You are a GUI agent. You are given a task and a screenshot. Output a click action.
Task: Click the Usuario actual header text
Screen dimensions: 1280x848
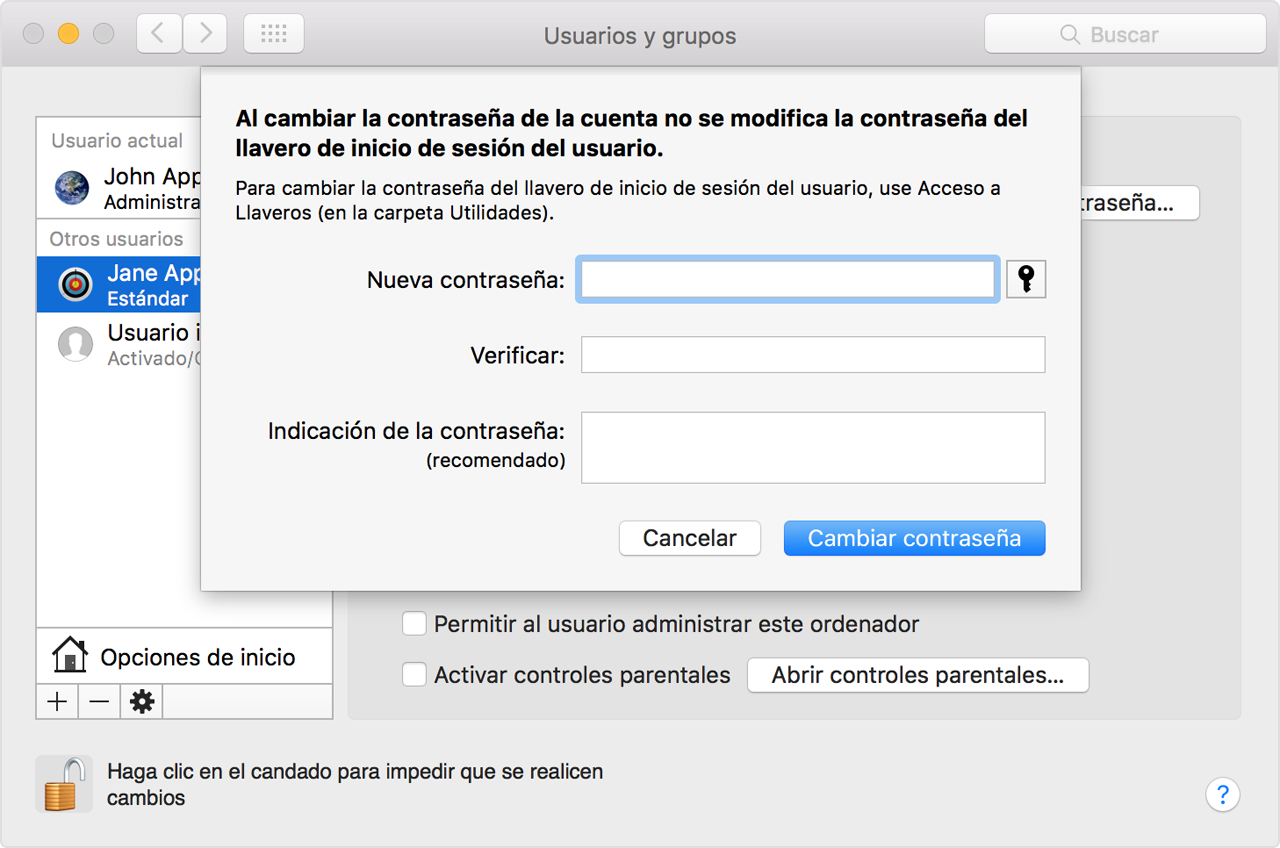click(x=117, y=141)
